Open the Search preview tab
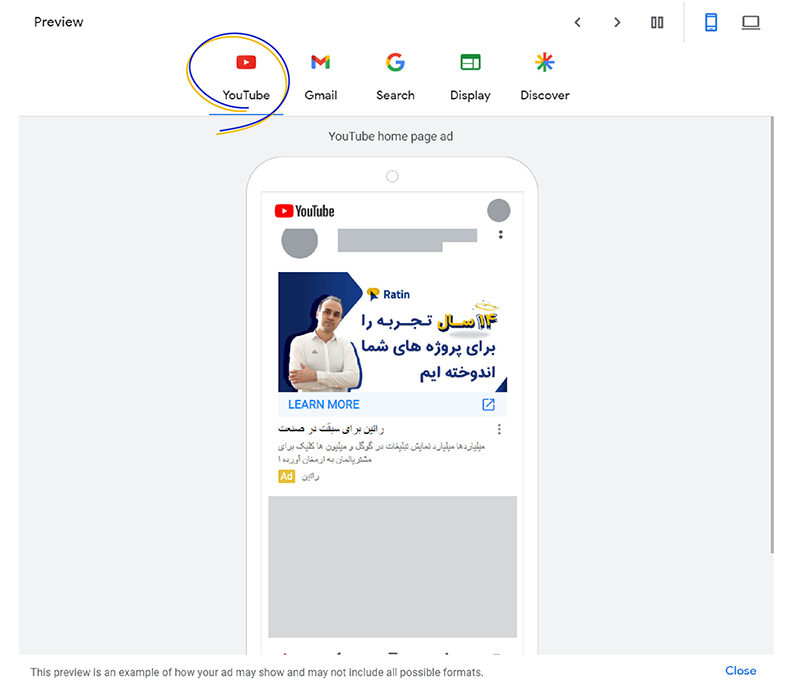This screenshot has width=800, height=684. 395,78
